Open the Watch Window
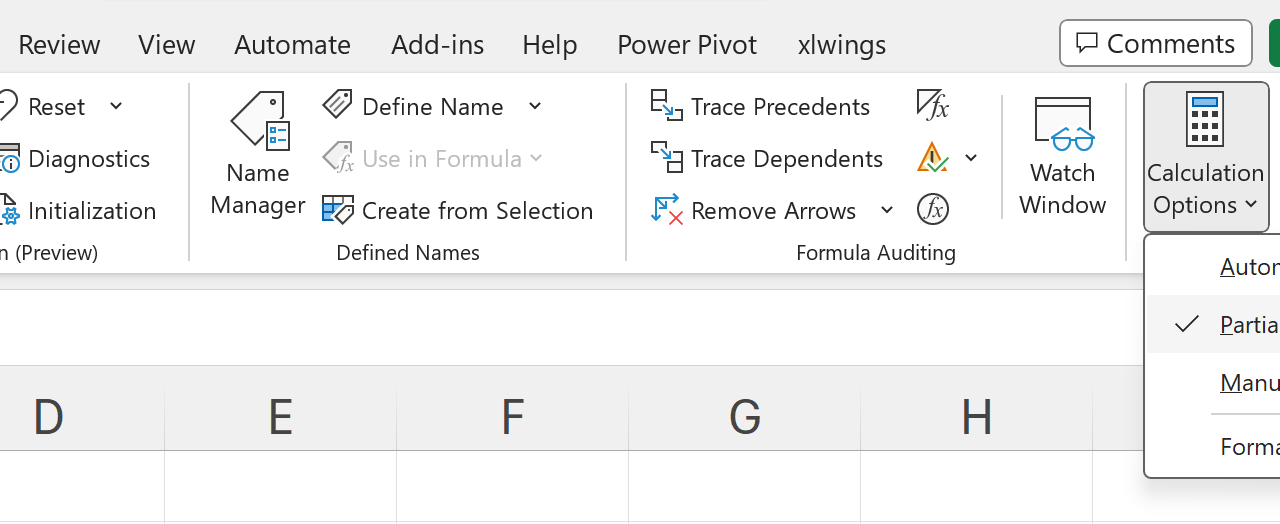Image resolution: width=1280 pixels, height=524 pixels. pos(1062,155)
